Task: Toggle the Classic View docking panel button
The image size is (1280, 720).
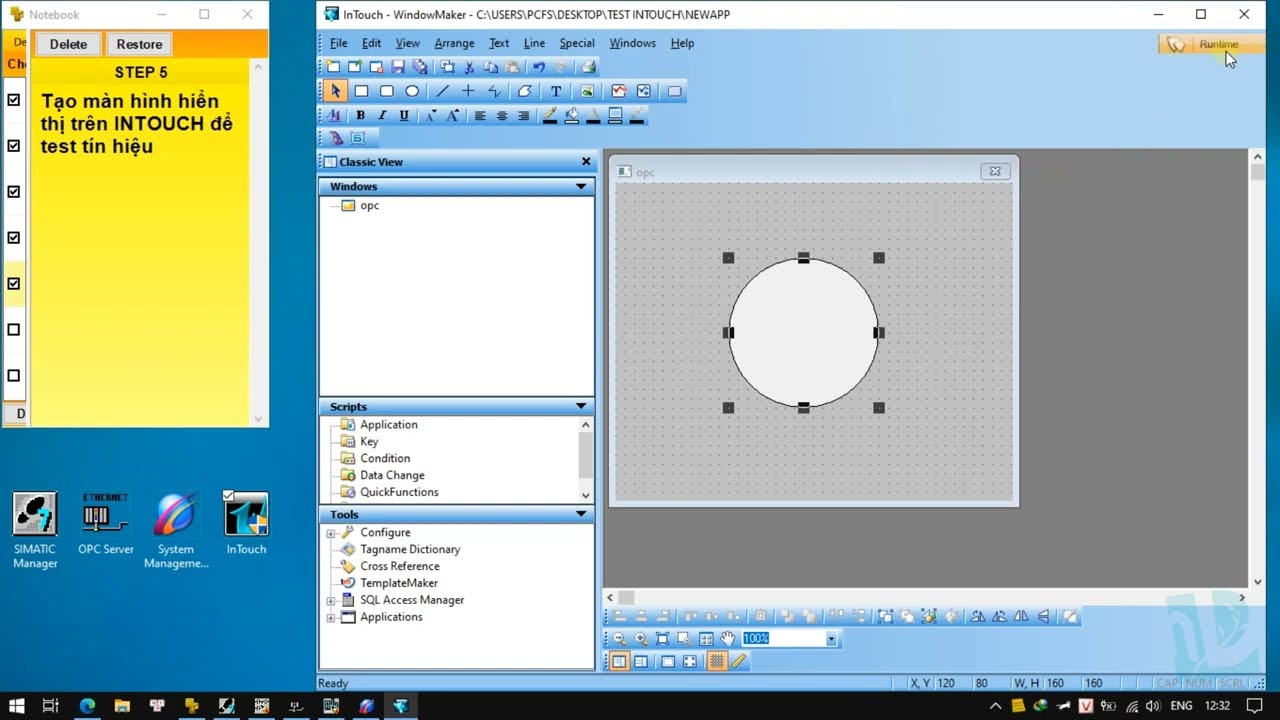Action: coord(619,661)
